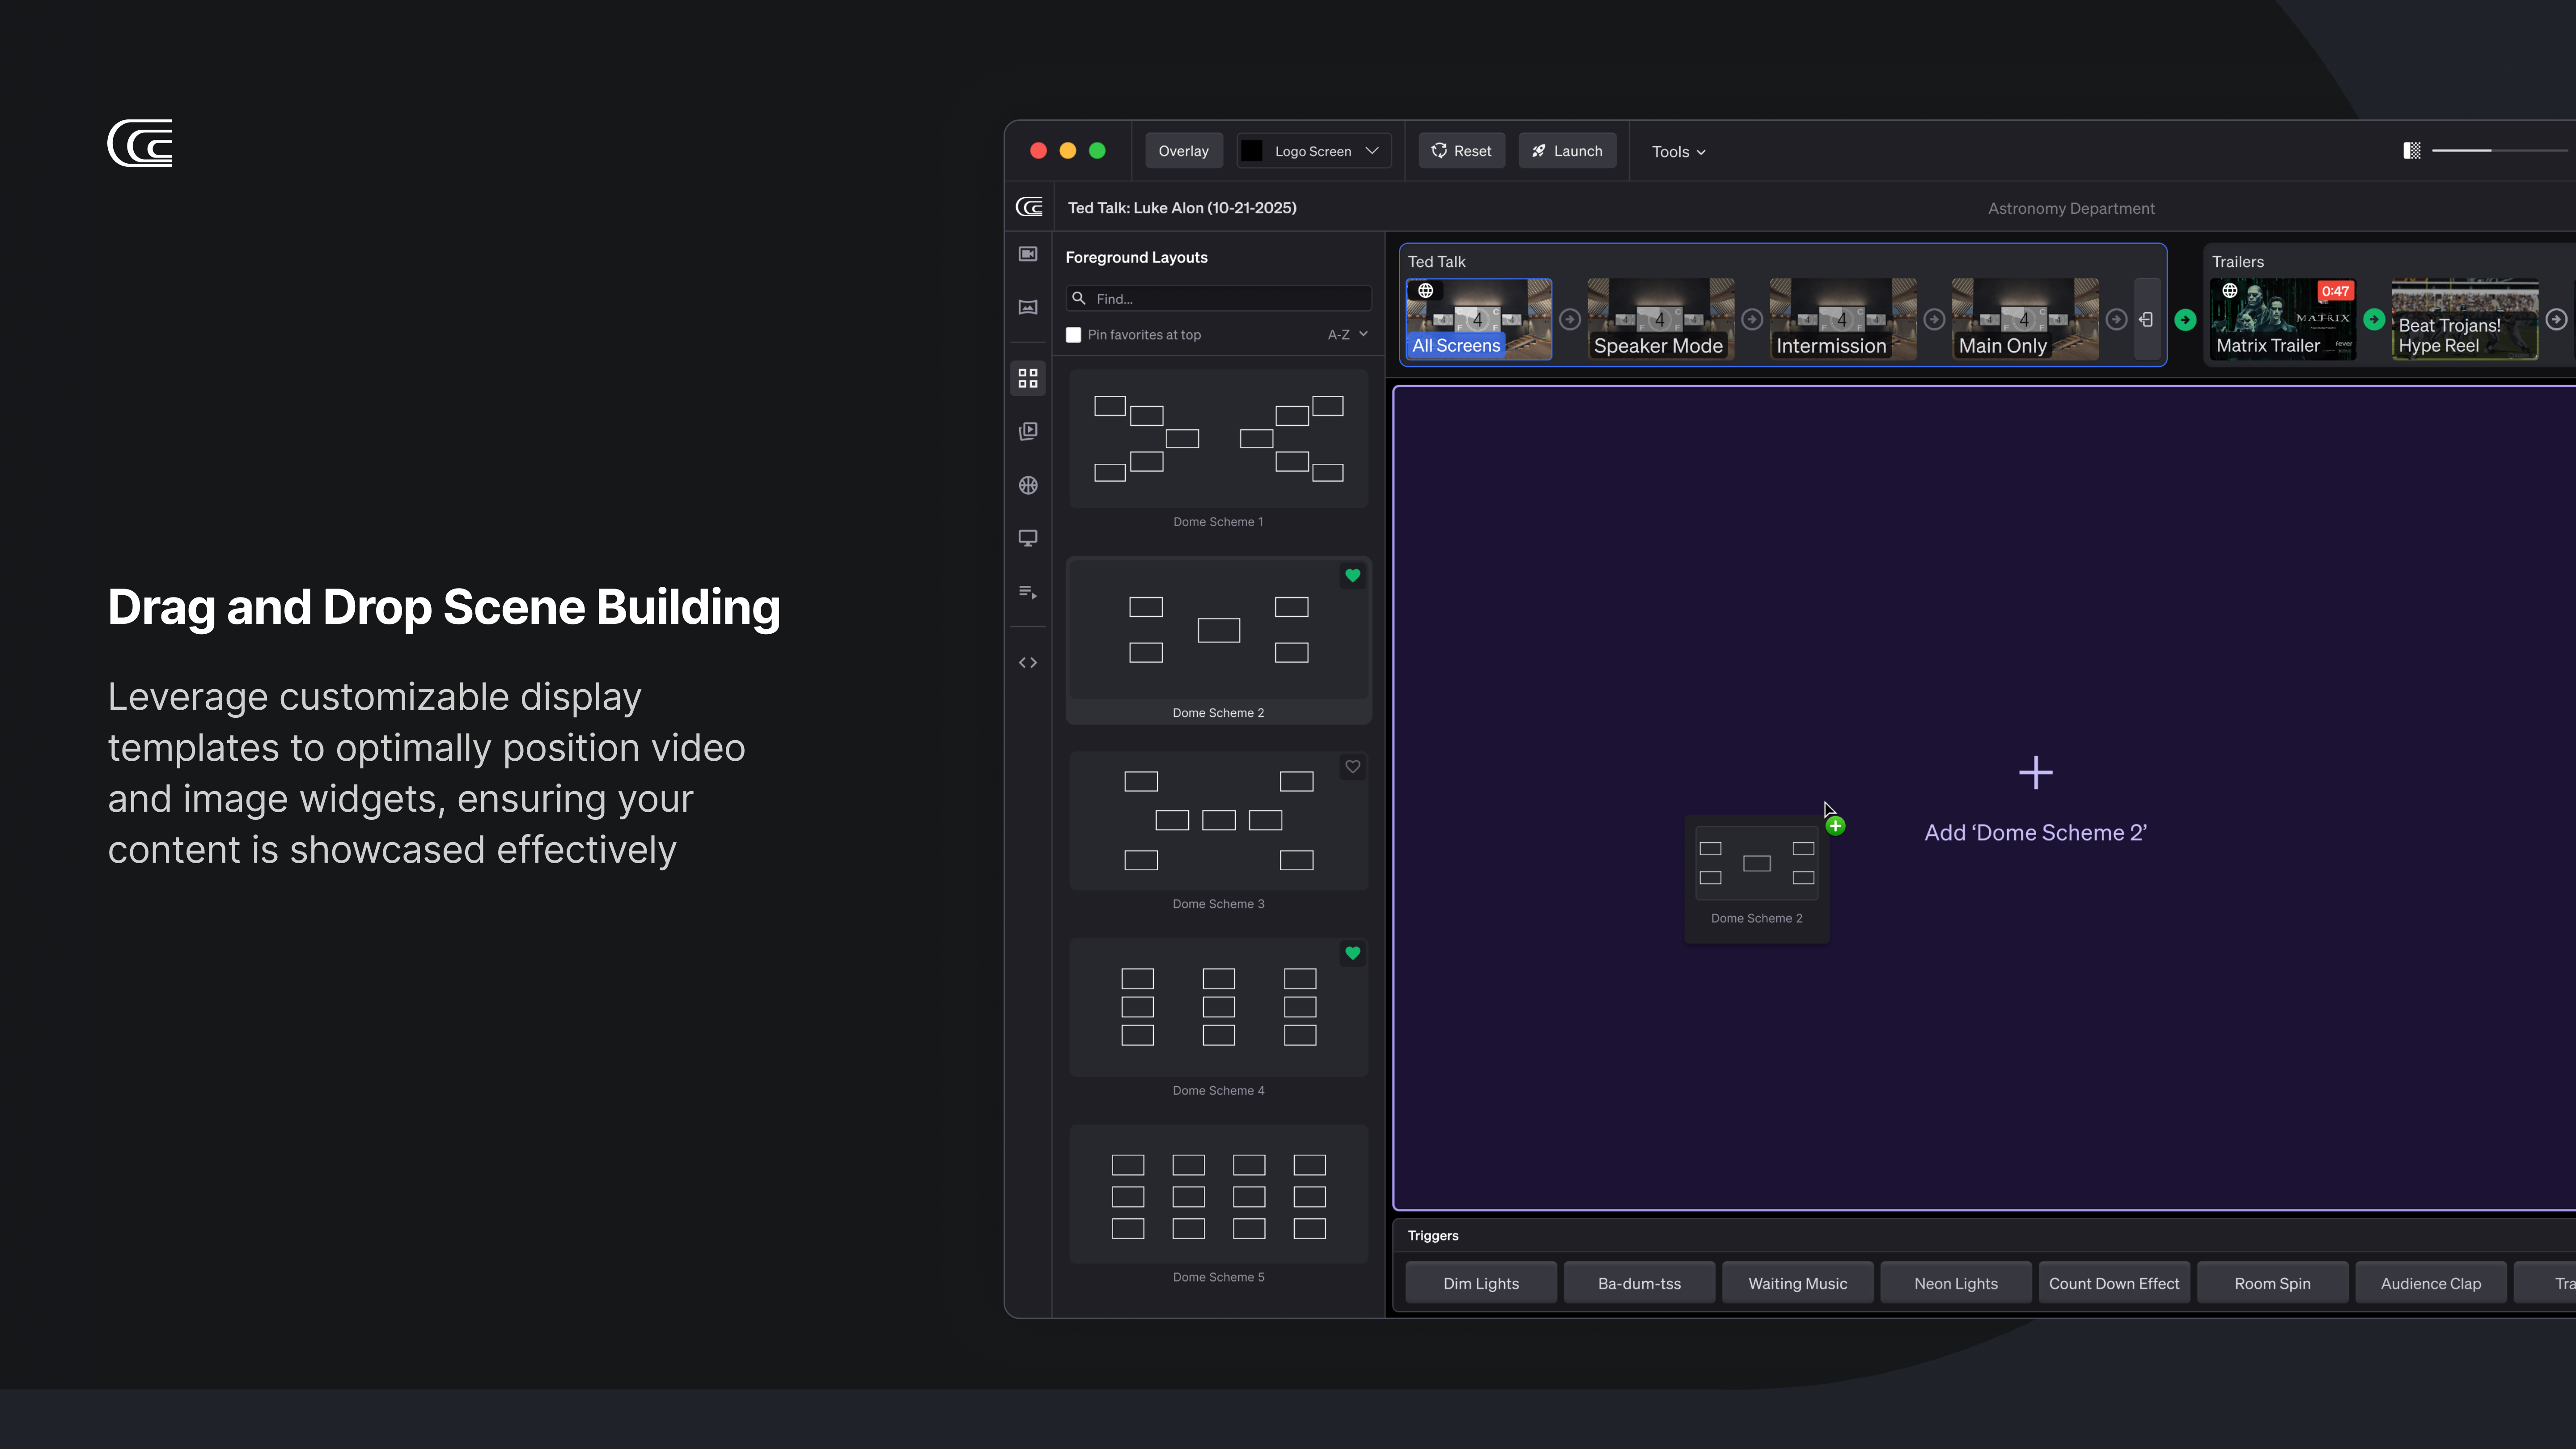
Task: Unfavorite Dome Scheme 2 heart
Action: pos(1352,576)
